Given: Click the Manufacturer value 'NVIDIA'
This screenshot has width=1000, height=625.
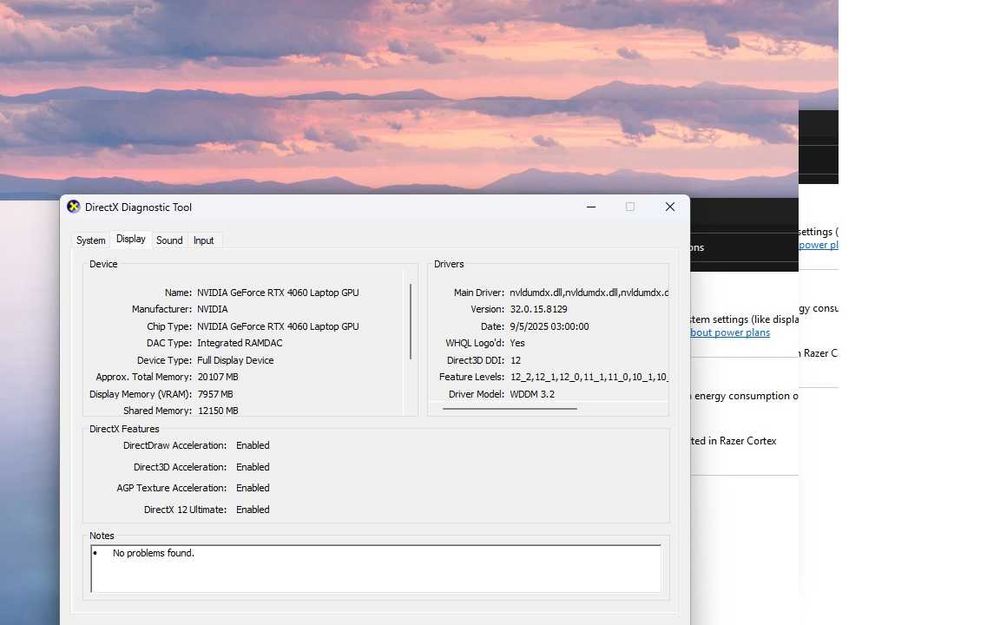Looking at the screenshot, I should click(x=212, y=309).
